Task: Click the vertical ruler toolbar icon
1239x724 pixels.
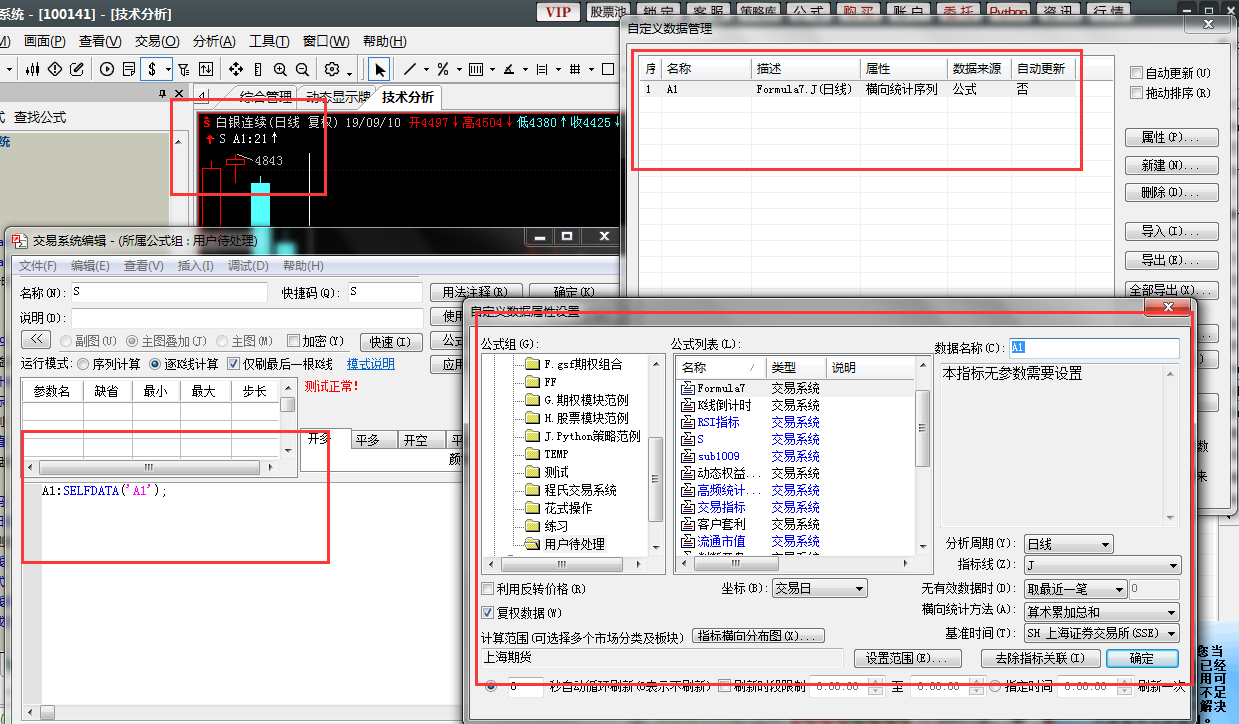Action: 258,69
